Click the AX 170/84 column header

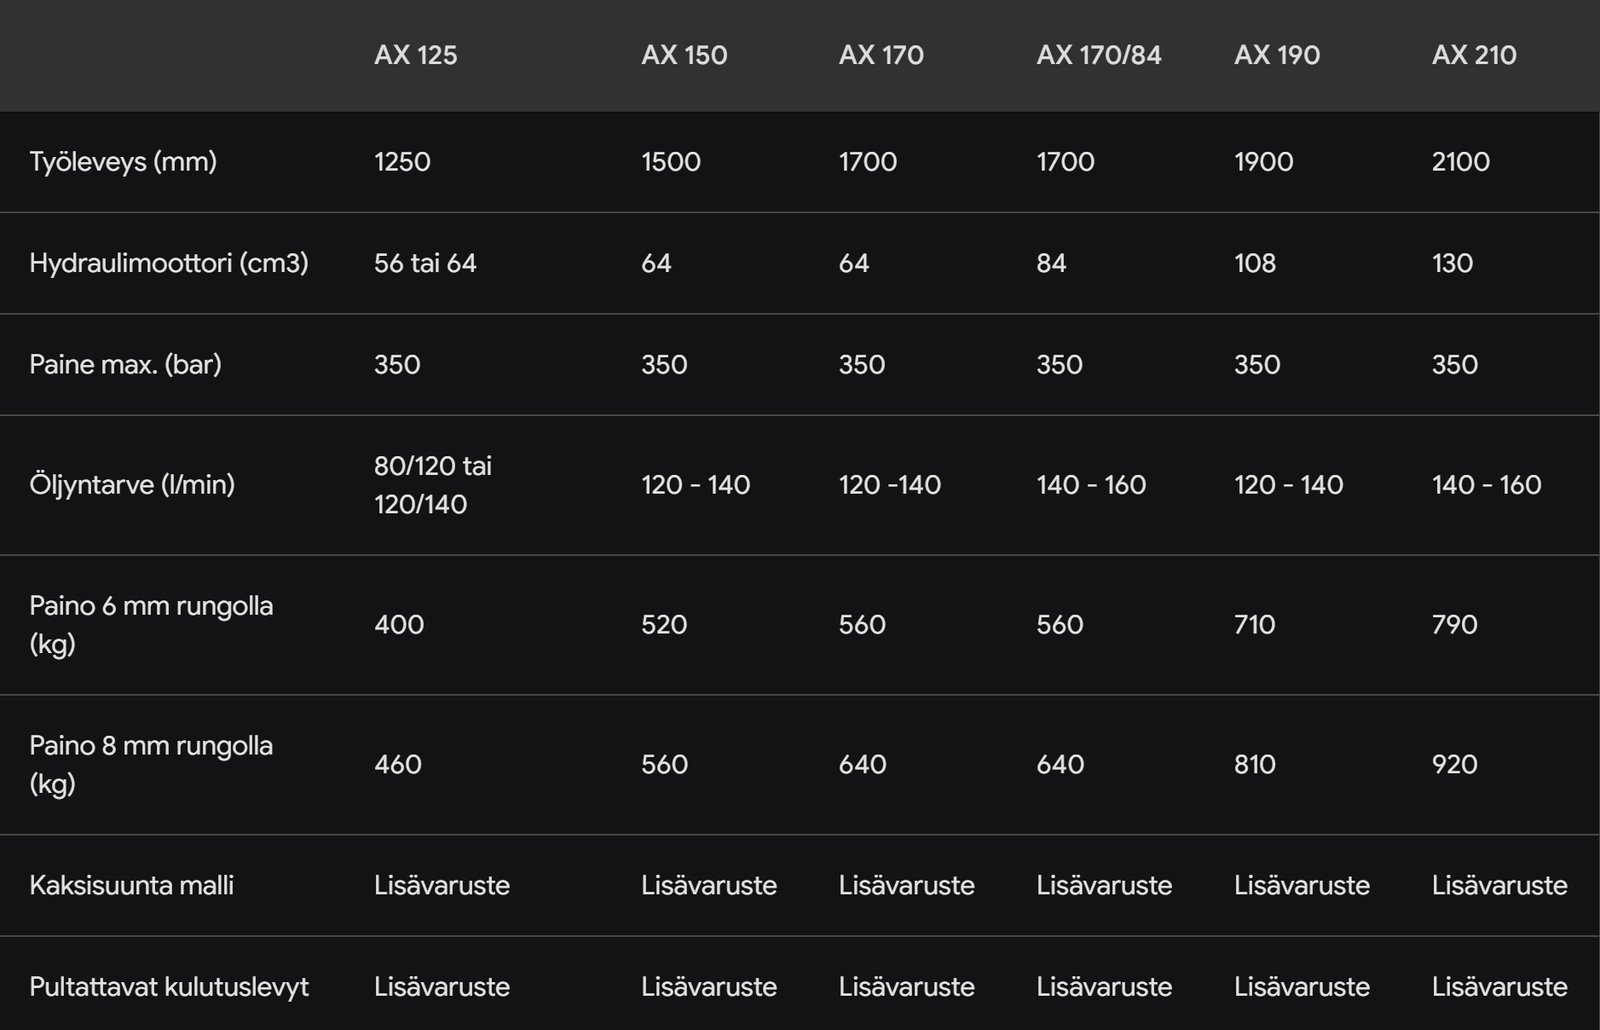pyautogui.click(x=1098, y=55)
